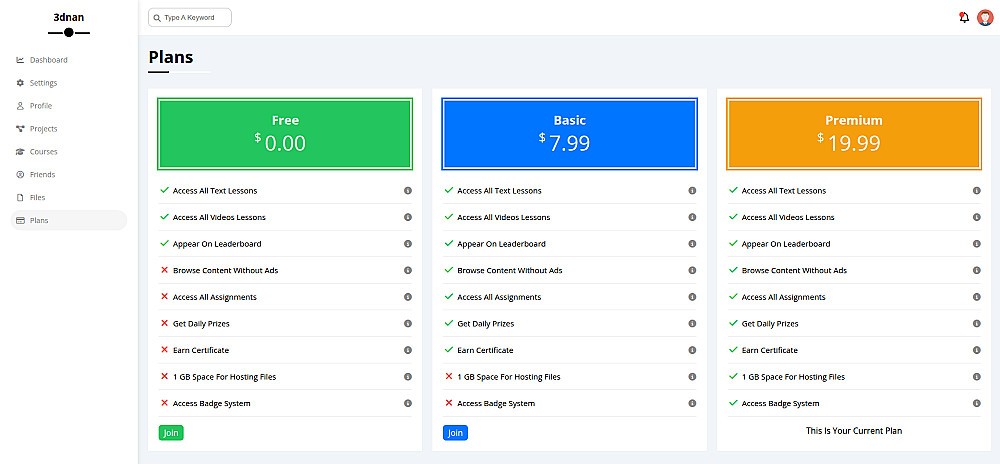This screenshot has height=464, width=1000.
Task: Go to Dashboard in the sidebar
Action: coord(69,60)
